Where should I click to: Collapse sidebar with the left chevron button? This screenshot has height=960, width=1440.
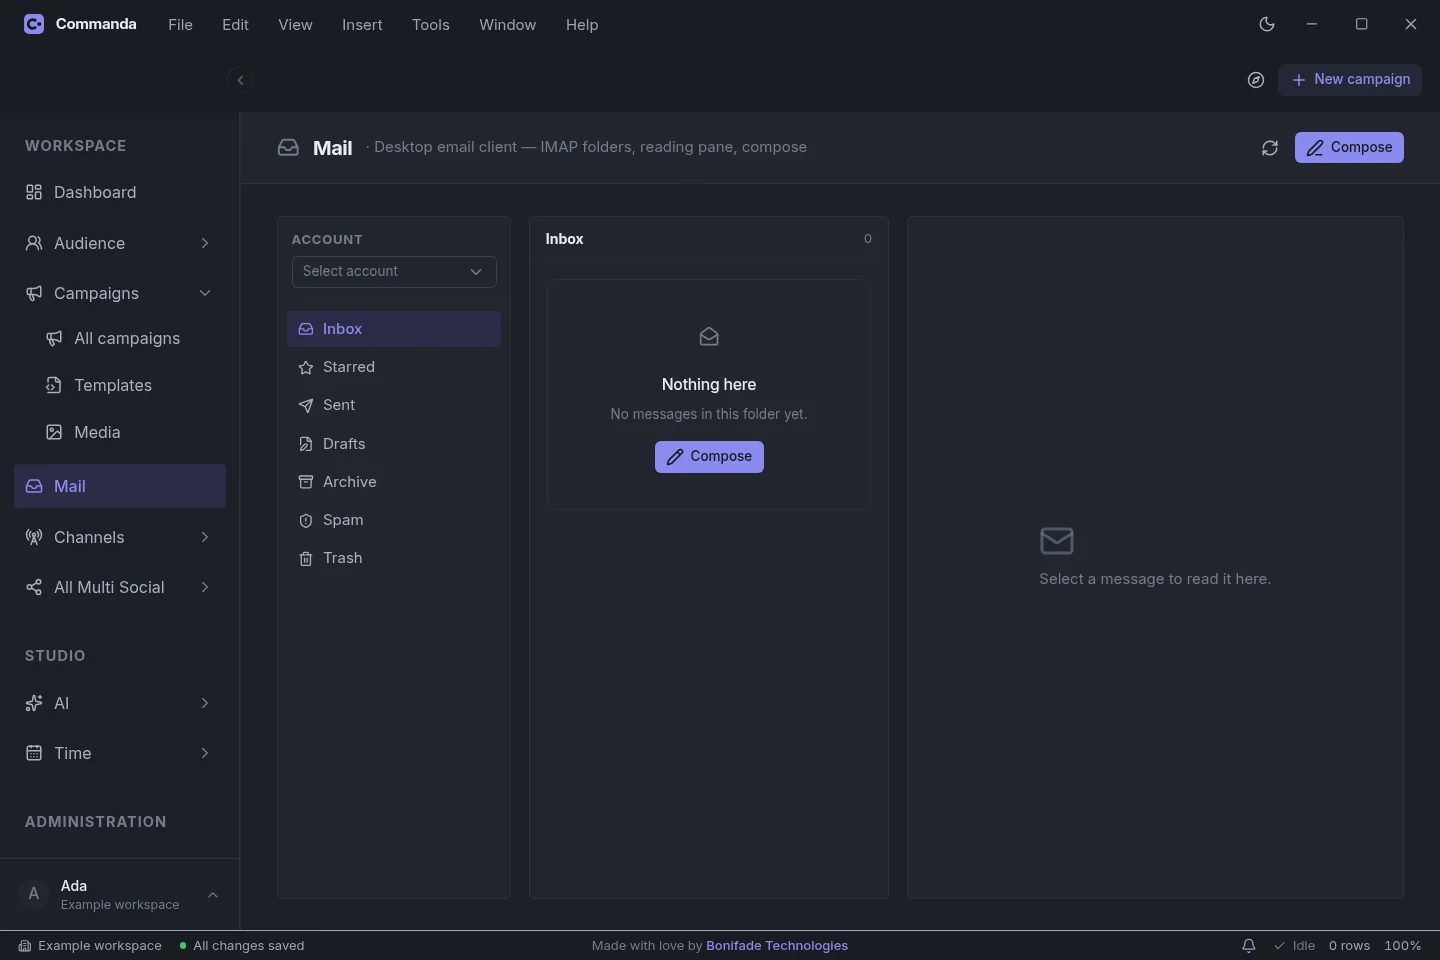[240, 80]
